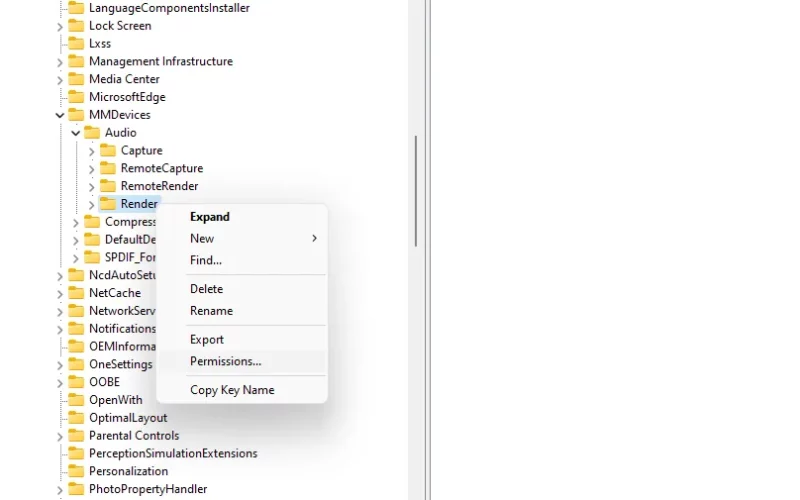Click the RemoteCapture folder icon
The width and height of the screenshot is (800, 500).
click(x=108, y=168)
